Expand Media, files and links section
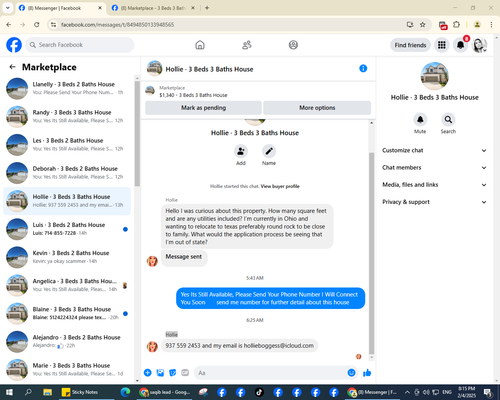This screenshot has height=400, width=500. pos(434,185)
